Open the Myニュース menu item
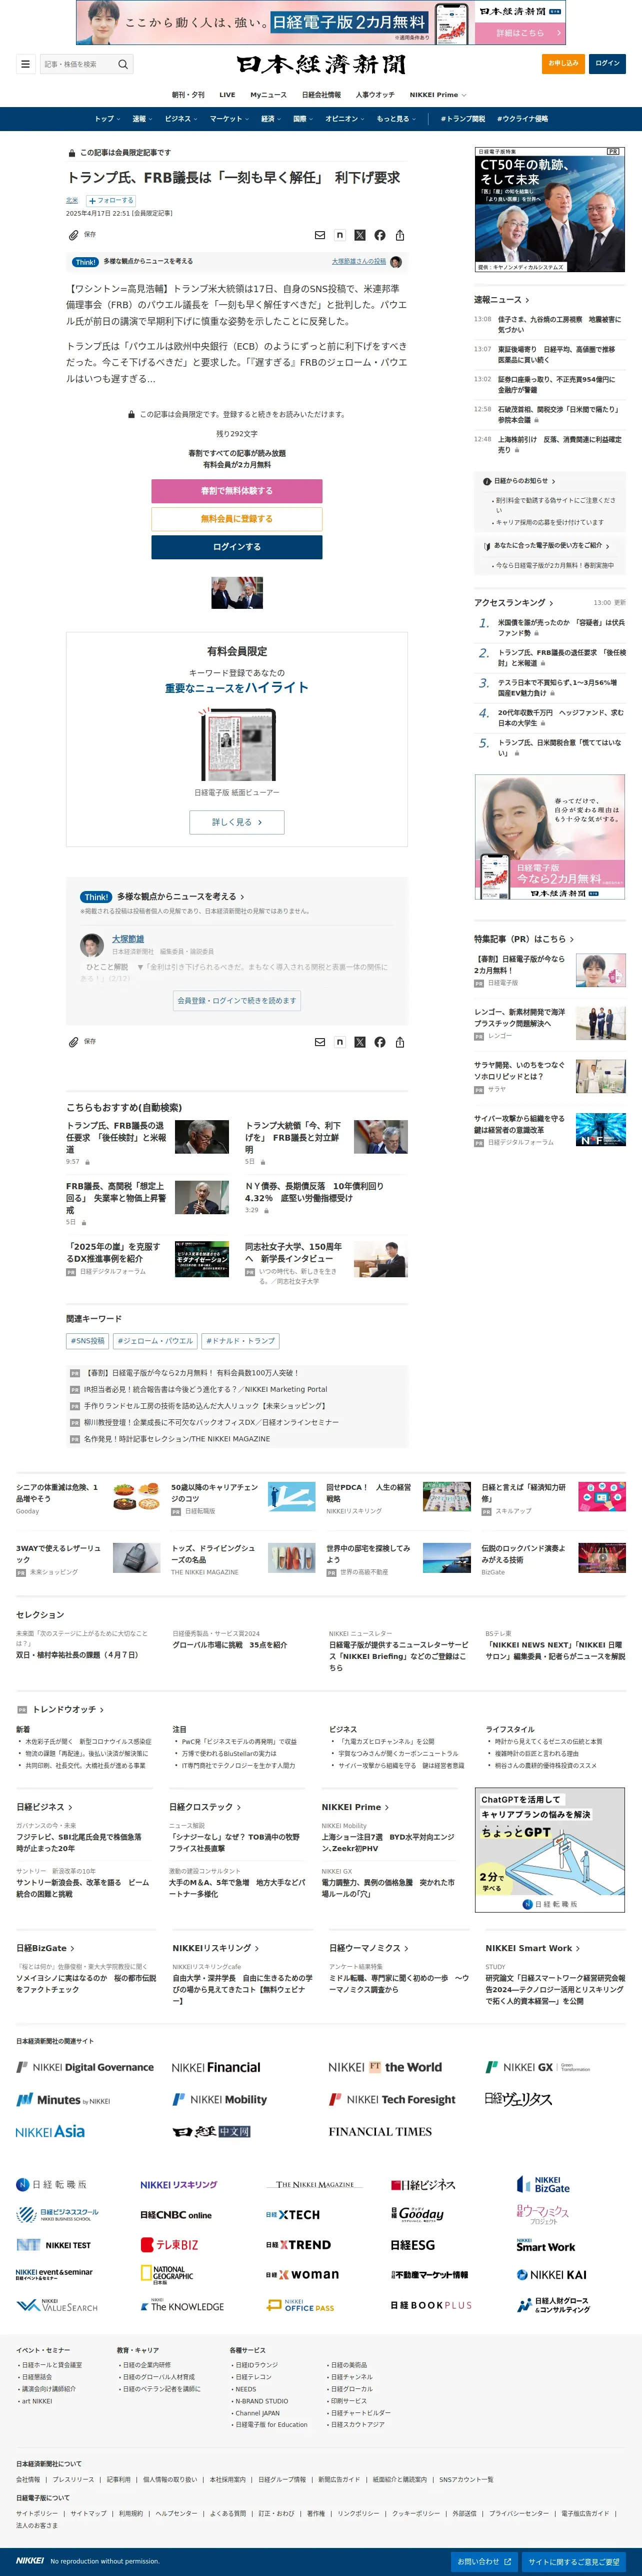This screenshot has width=642, height=2576. click(x=268, y=95)
